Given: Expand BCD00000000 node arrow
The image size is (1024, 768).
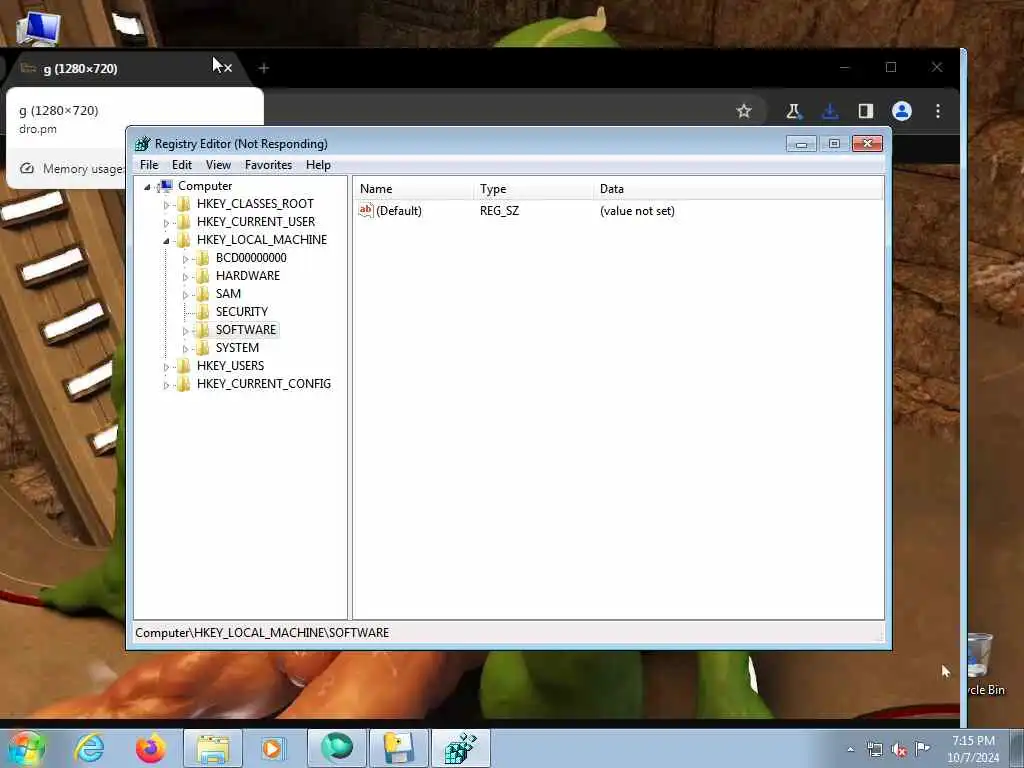Looking at the screenshot, I should click(185, 259).
